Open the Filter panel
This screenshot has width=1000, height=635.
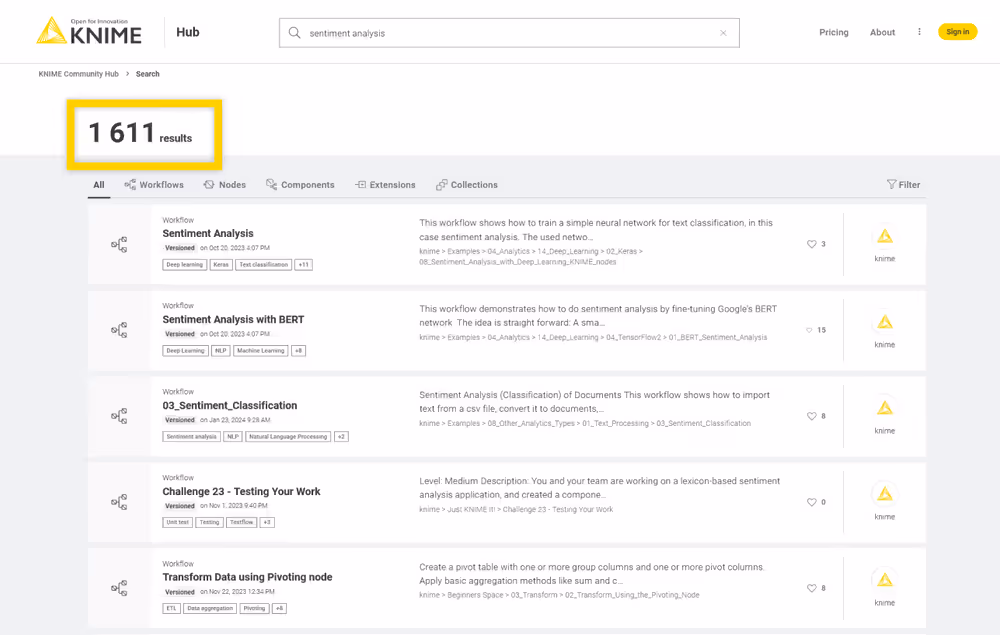[x=903, y=184]
